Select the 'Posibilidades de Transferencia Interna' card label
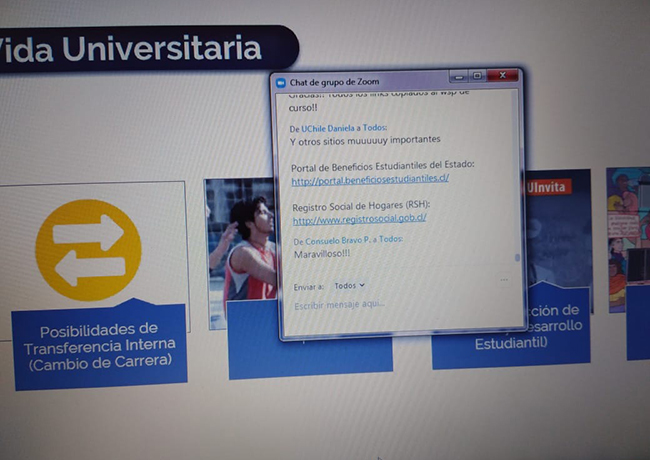 tap(99, 346)
